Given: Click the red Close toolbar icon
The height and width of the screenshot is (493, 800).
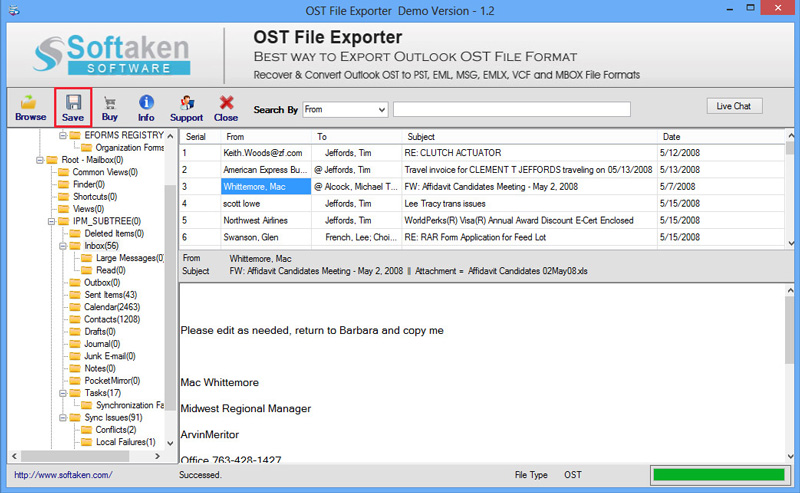Looking at the screenshot, I should click(226, 108).
